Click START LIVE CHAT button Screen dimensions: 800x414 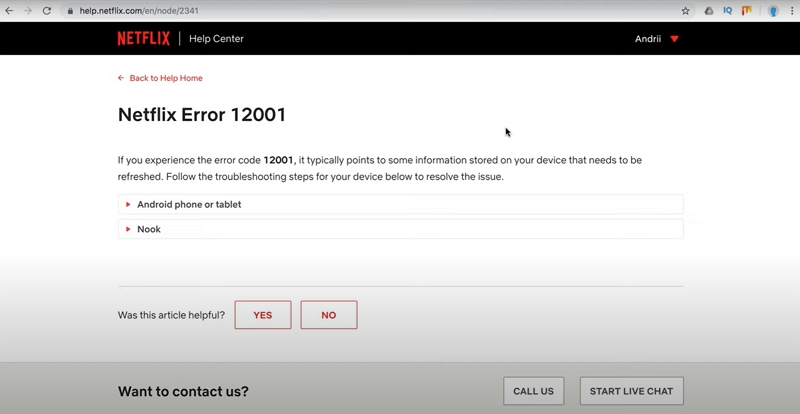(632, 392)
